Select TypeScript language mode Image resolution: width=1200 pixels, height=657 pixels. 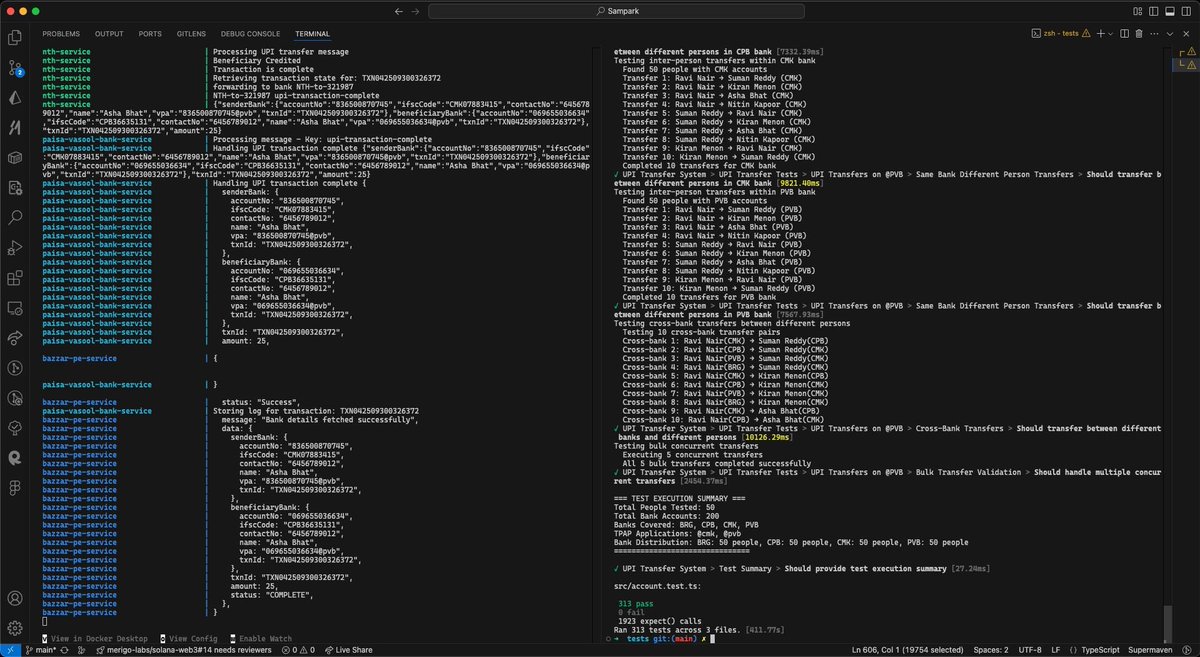(1098, 650)
